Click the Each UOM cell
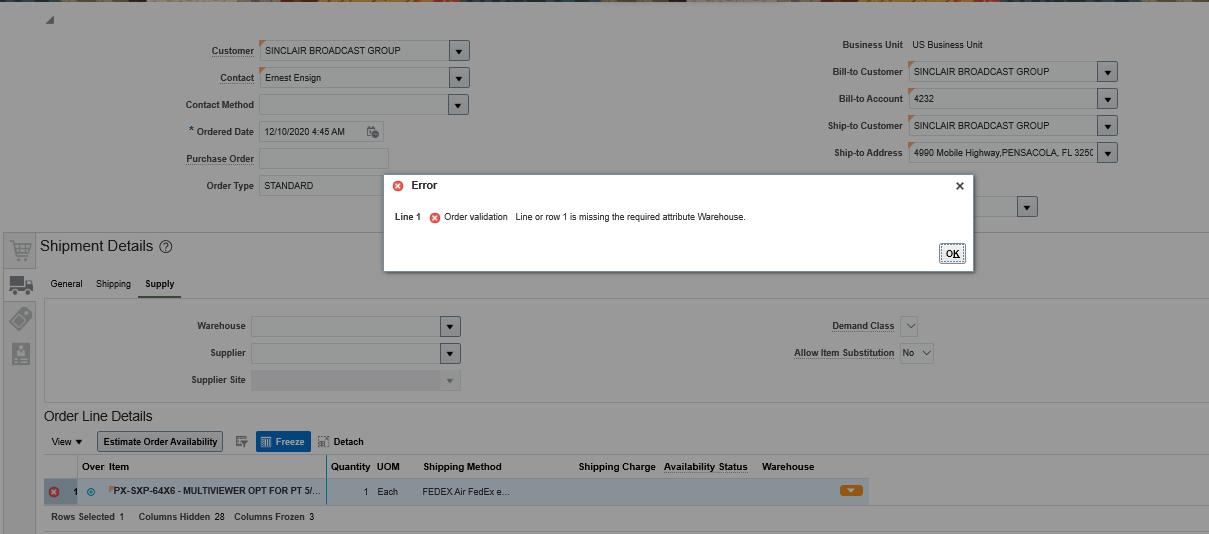The width and height of the screenshot is (1209, 534). [x=387, y=492]
